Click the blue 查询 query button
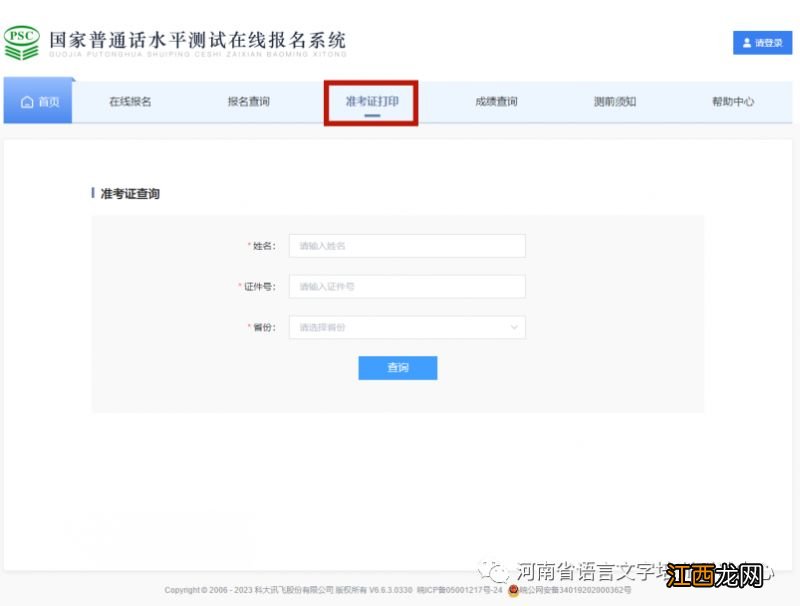800x606 pixels. [397, 368]
